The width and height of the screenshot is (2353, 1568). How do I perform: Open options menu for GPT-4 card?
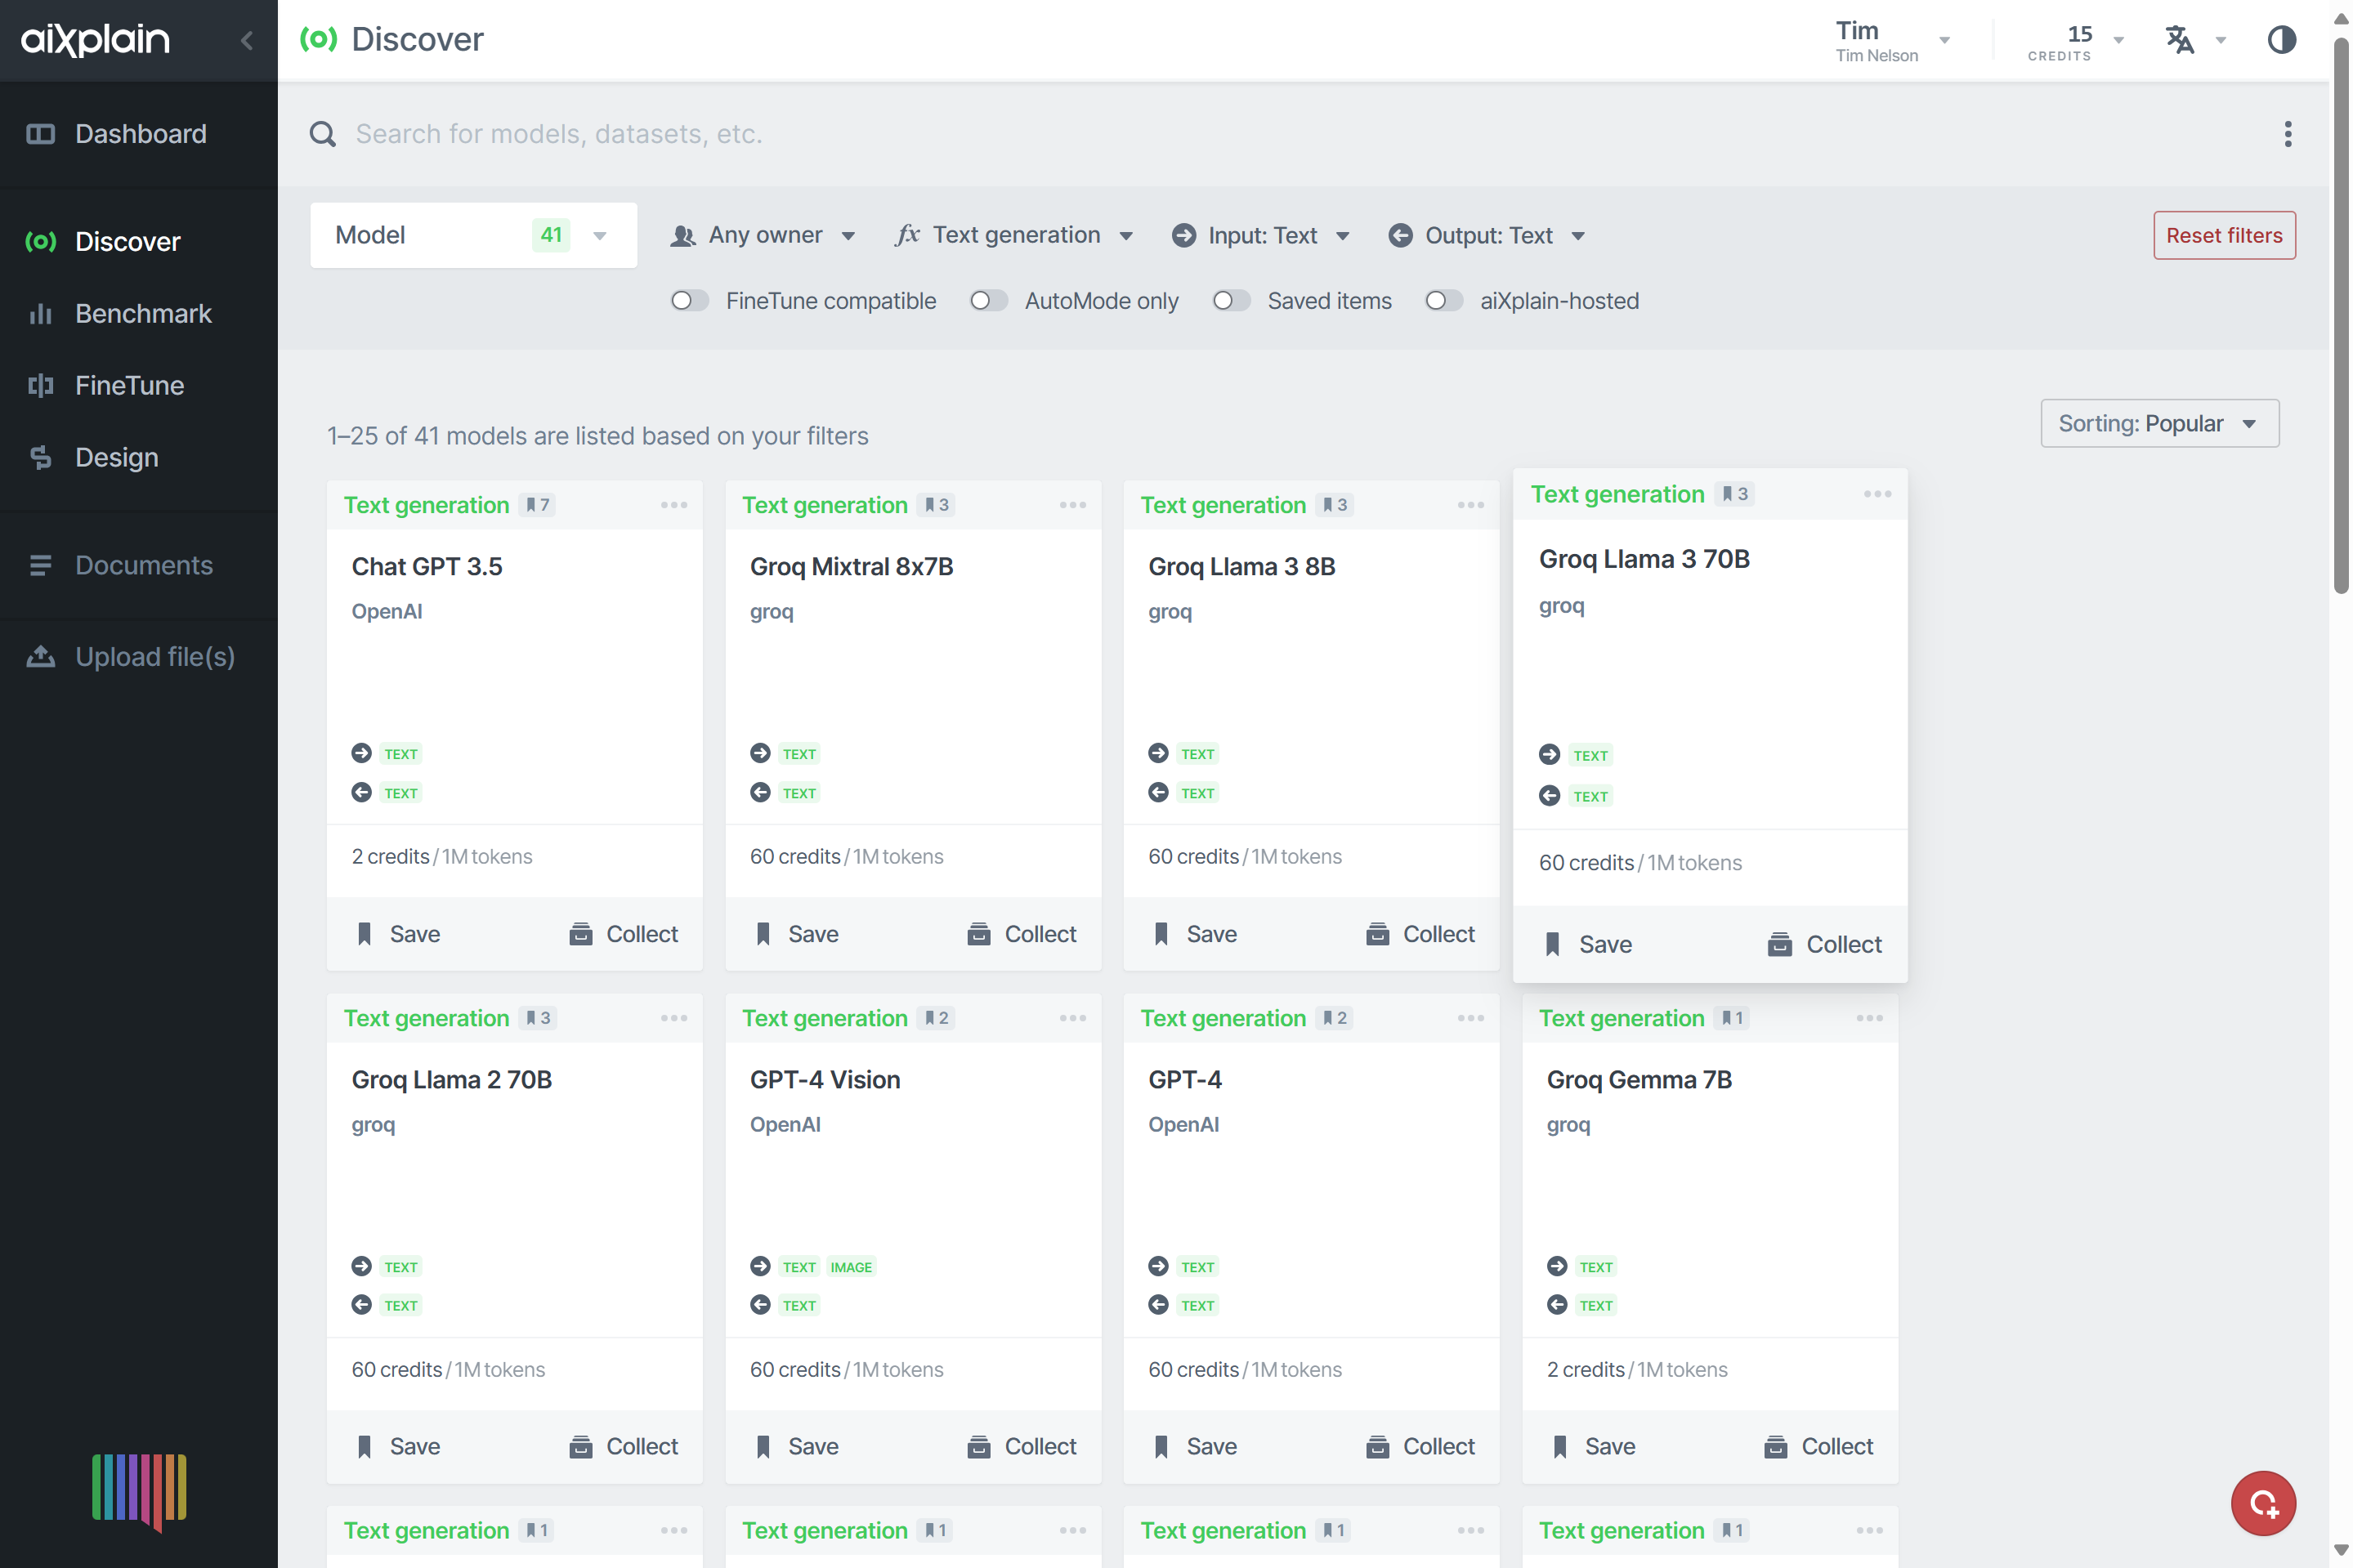point(1470,1018)
